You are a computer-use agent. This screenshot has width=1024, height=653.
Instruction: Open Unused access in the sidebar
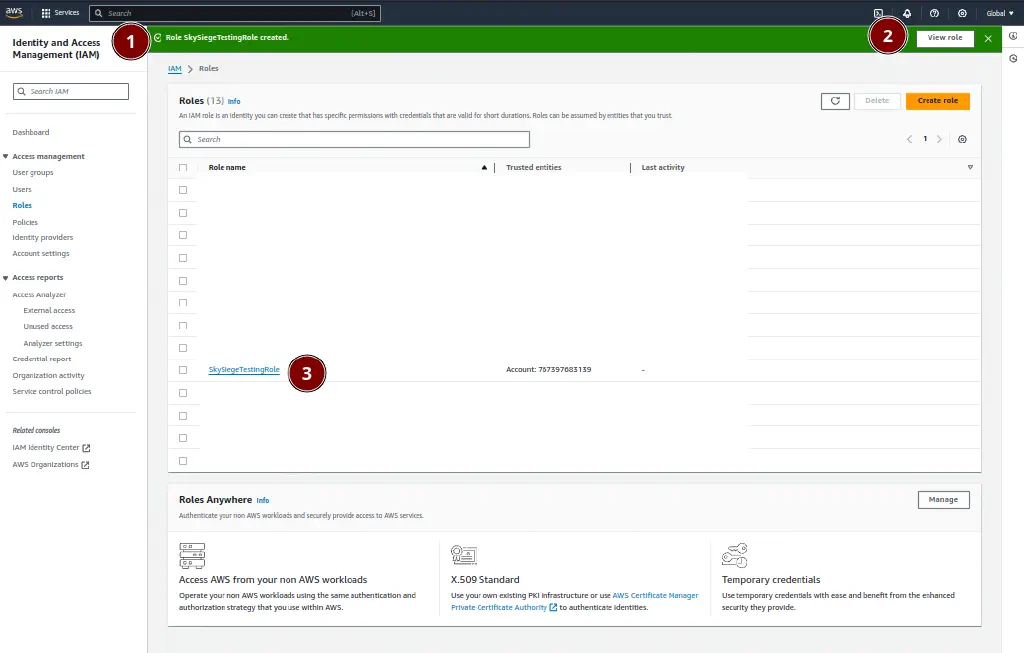tap(48, 326)
